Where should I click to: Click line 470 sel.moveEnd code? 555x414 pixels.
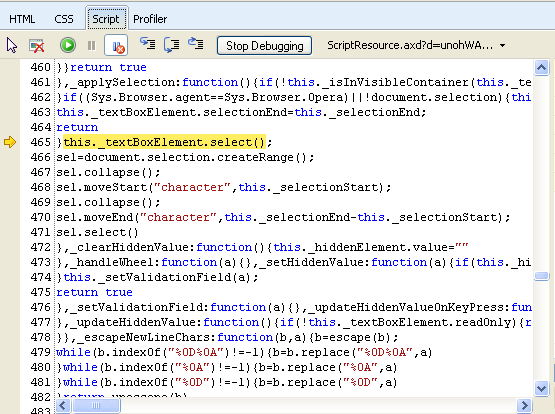pos(283,217)
